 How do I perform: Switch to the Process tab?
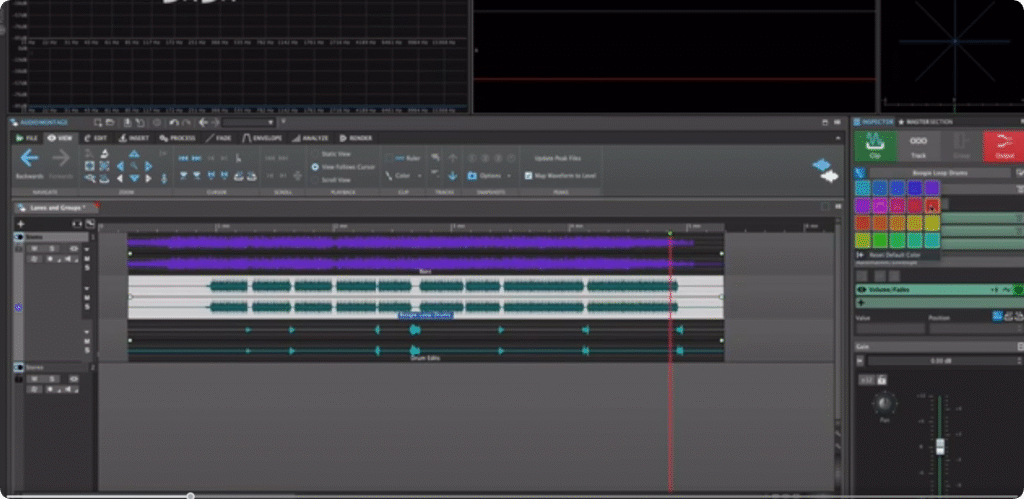178,138
